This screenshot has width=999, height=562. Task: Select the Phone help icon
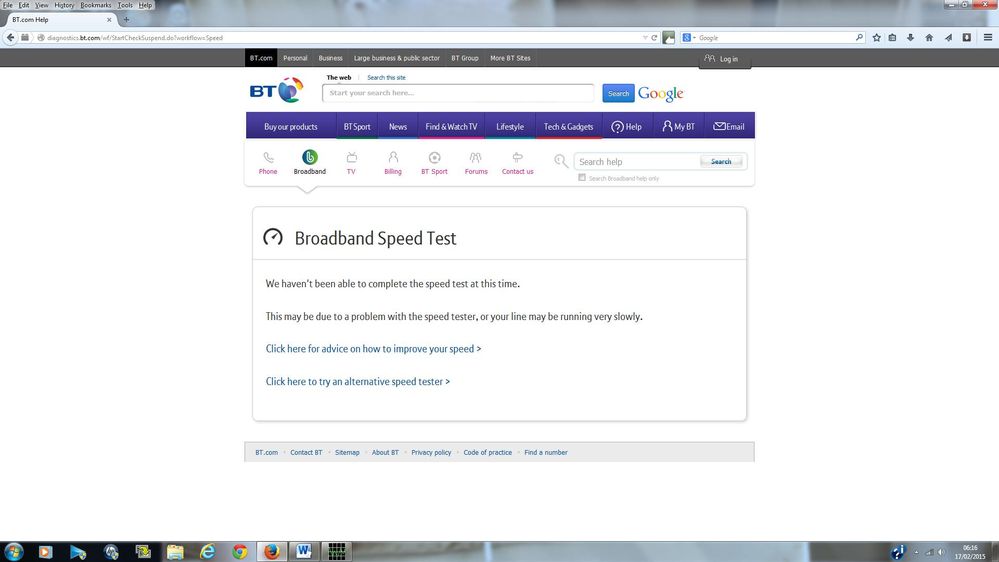268,162
